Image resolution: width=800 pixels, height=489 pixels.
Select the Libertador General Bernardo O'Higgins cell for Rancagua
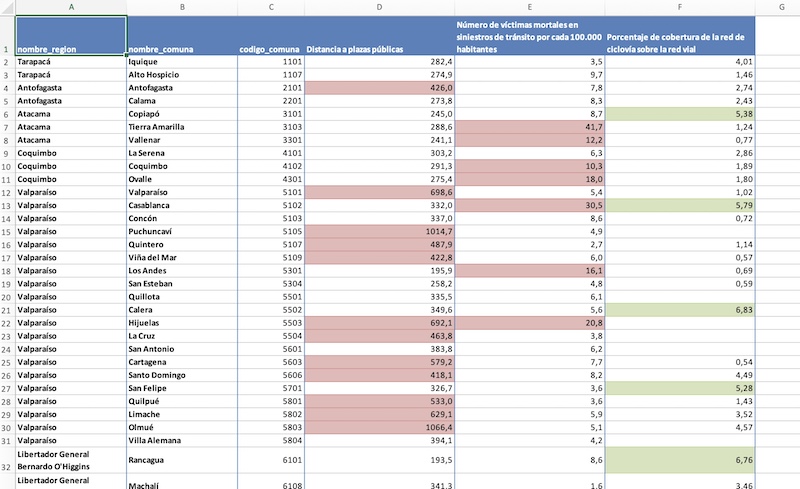pos(71,460)
